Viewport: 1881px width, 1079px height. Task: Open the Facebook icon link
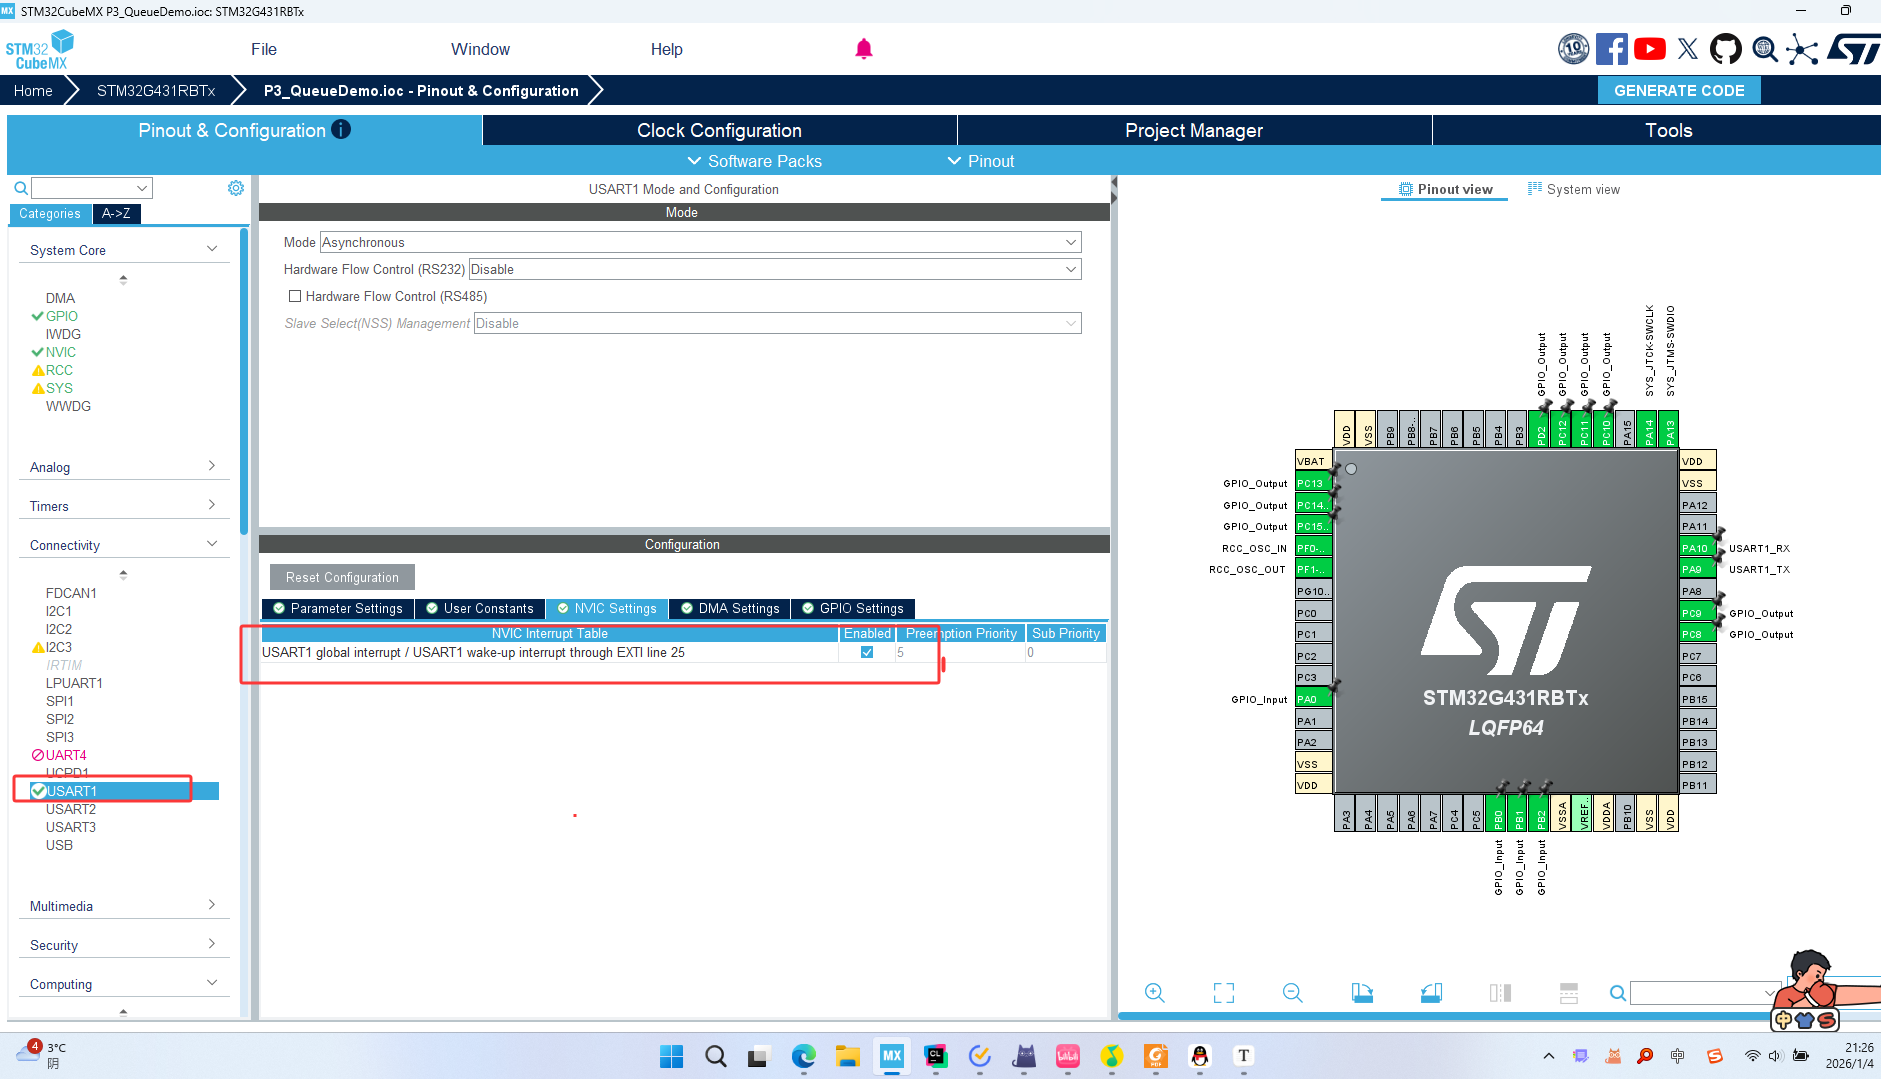tap(1611, 49)
